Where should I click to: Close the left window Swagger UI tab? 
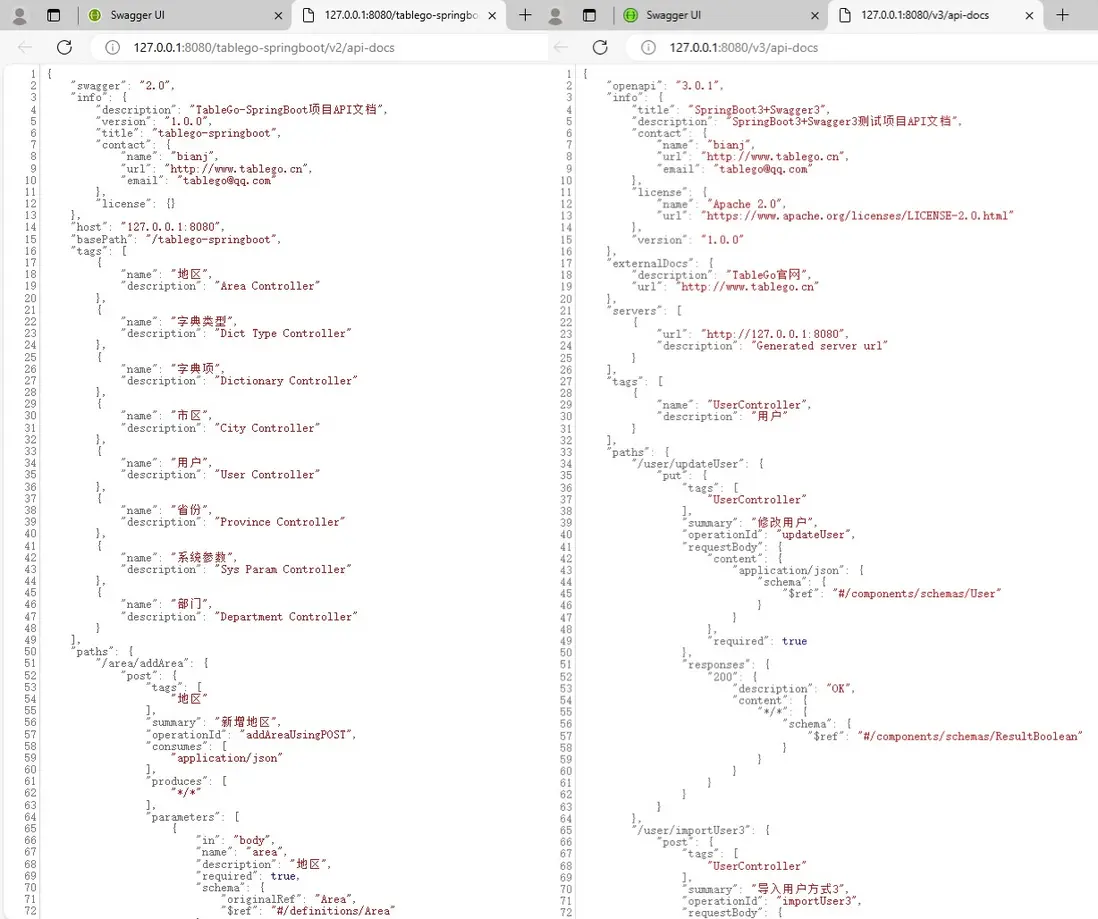click(x=278, y=15)
